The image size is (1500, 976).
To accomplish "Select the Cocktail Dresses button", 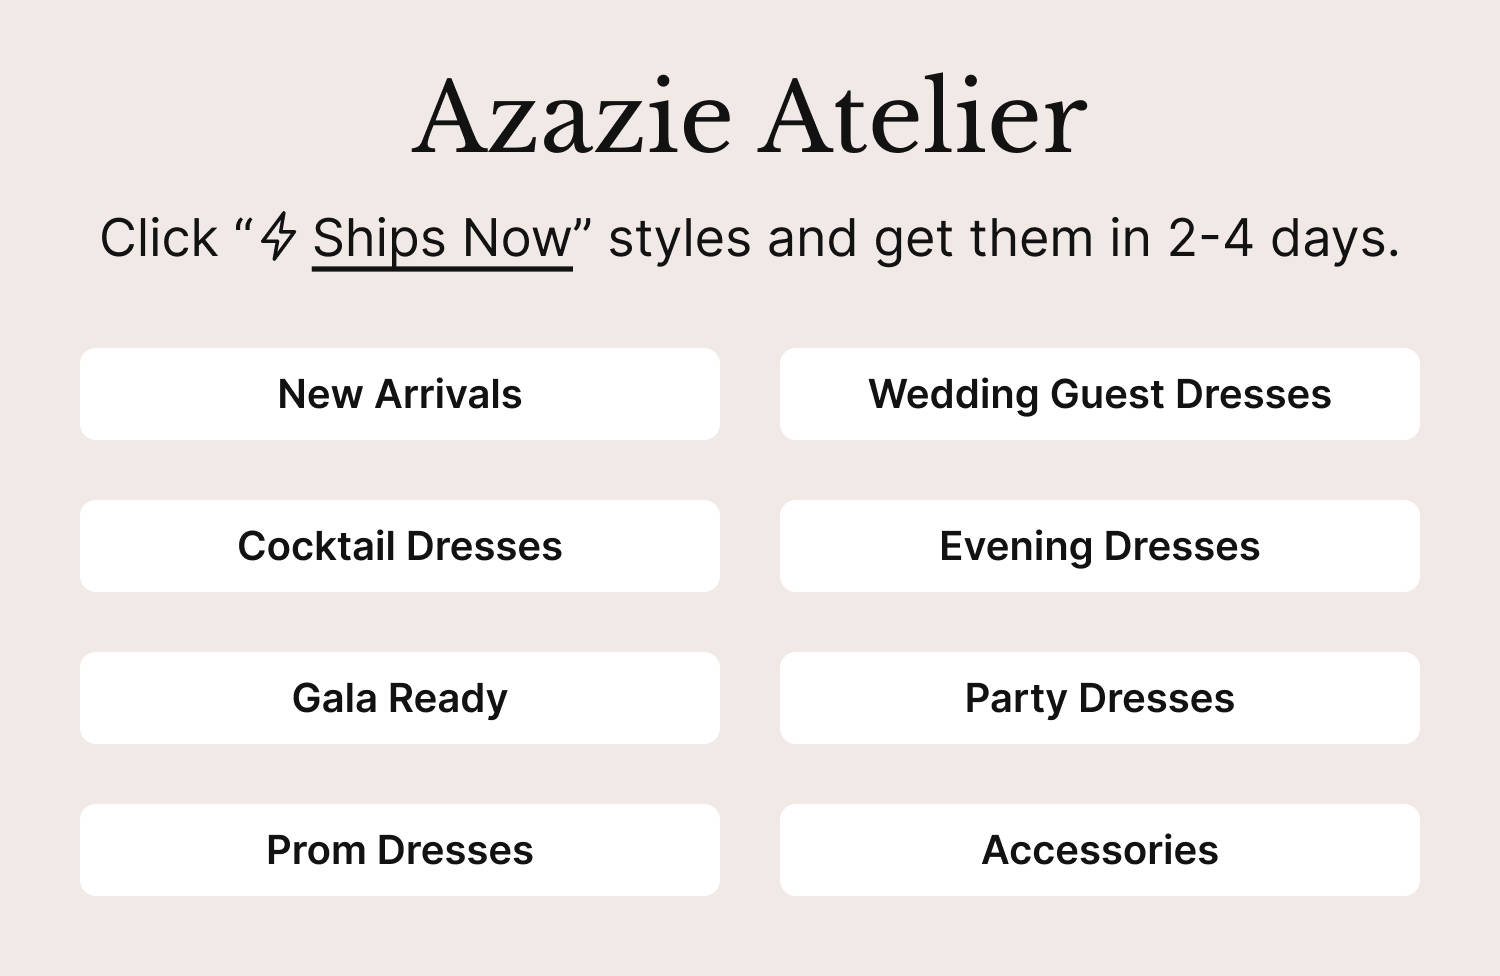I will tap(400, 546).
